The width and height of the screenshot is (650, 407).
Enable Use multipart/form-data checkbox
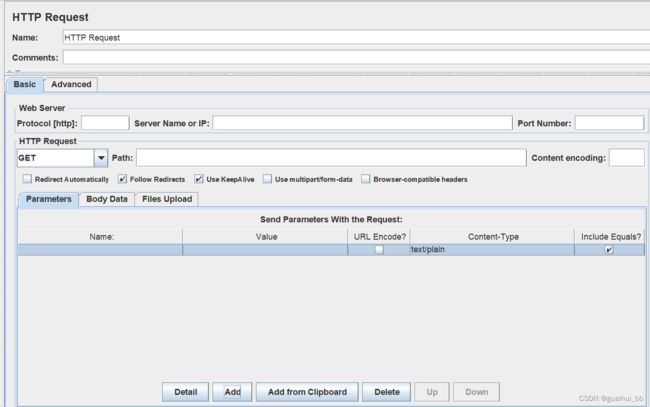tap(267, 179)
